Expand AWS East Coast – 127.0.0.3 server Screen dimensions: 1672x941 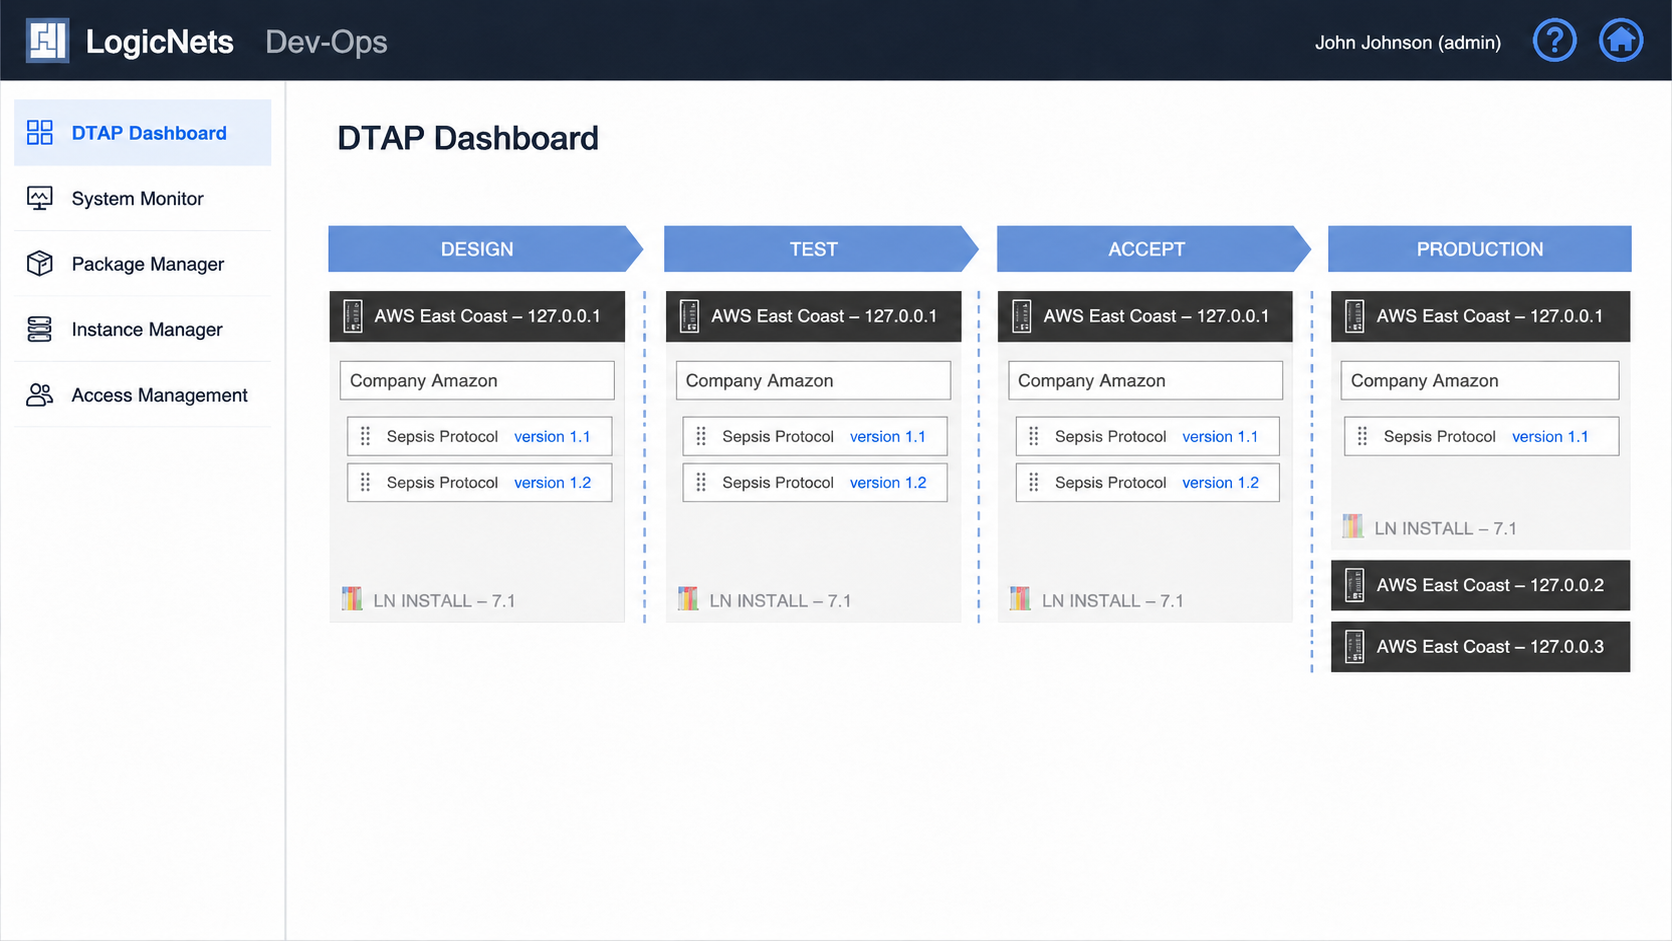pos(1480,647)
